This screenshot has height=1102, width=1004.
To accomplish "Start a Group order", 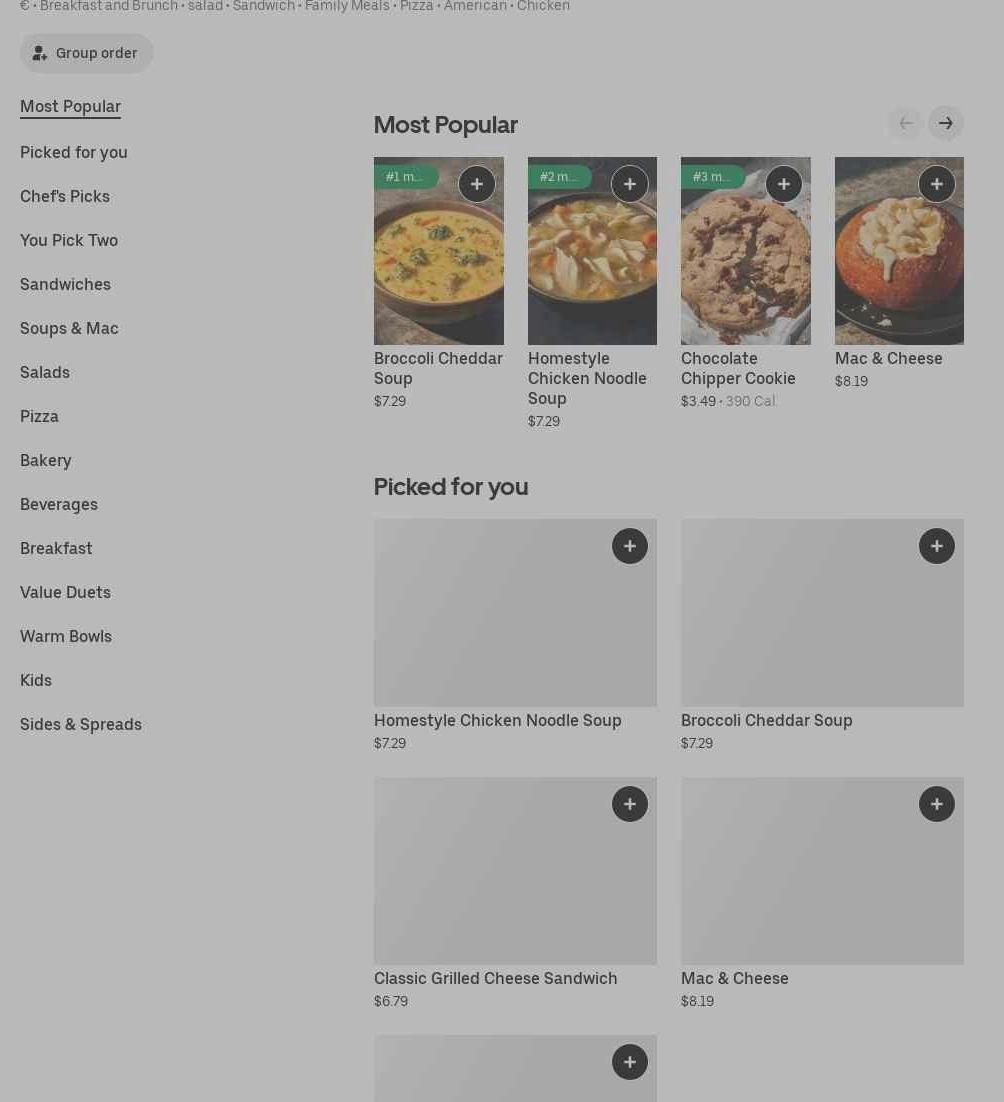I will point(87,53).
